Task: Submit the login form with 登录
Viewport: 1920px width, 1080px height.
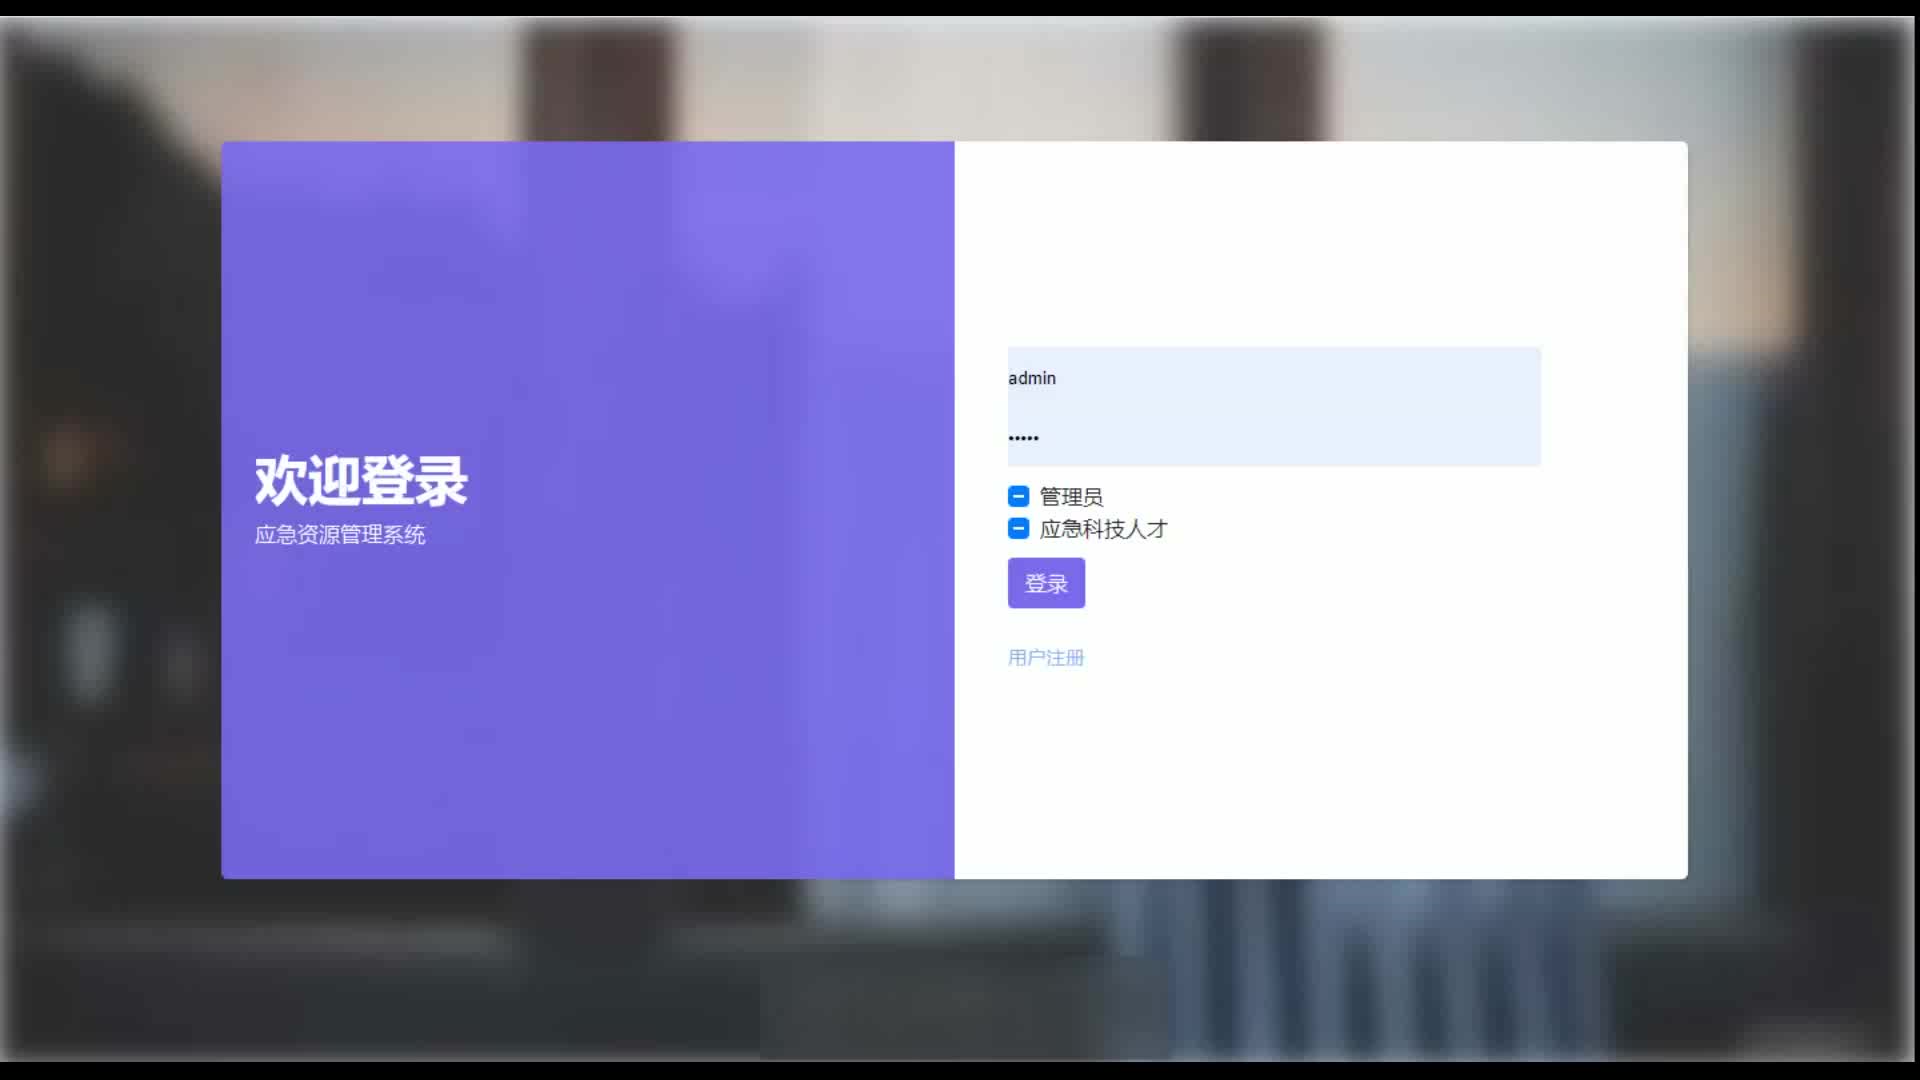Action: 1046,583
